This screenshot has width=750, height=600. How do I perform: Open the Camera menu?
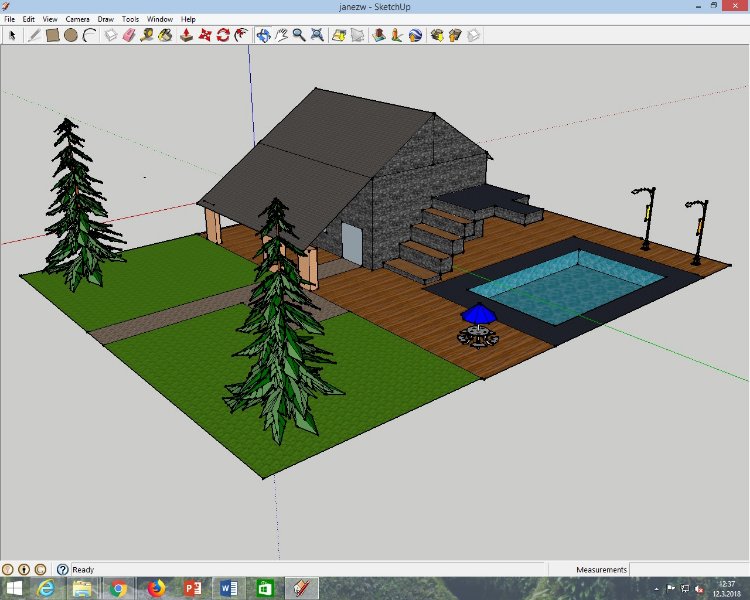point(77,19)
